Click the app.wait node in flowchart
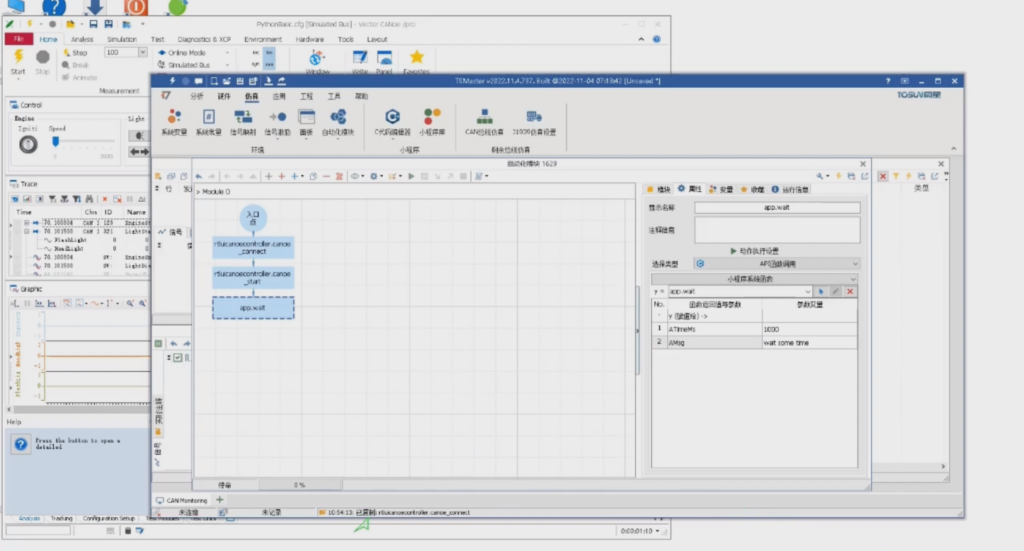Viewport: 1024px width, 551px height. tap(253, 308)
